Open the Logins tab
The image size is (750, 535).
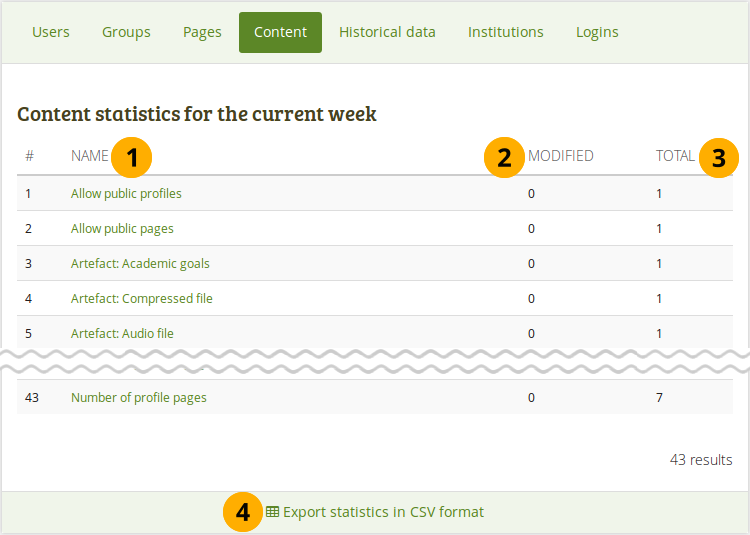tap(597, 32)
